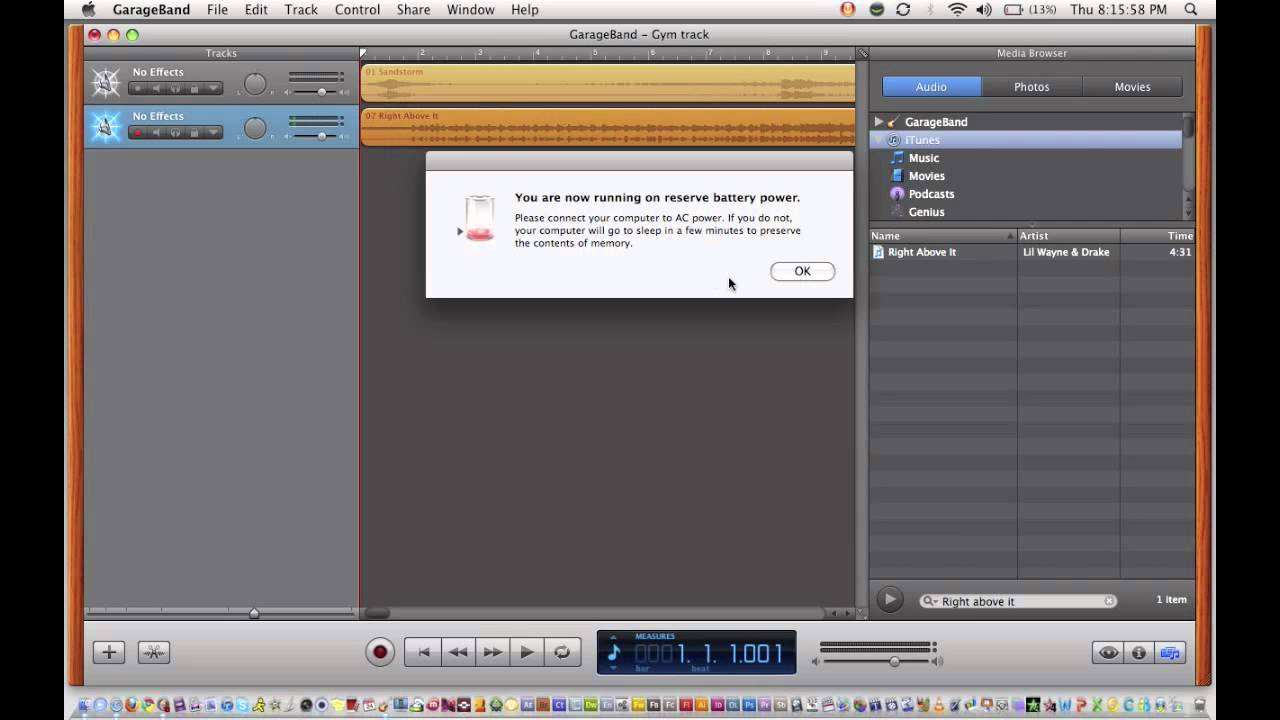Switch to the Audio tab in Media Browser
Screen dimensions: 1280x720
click(x=931, y=87)
